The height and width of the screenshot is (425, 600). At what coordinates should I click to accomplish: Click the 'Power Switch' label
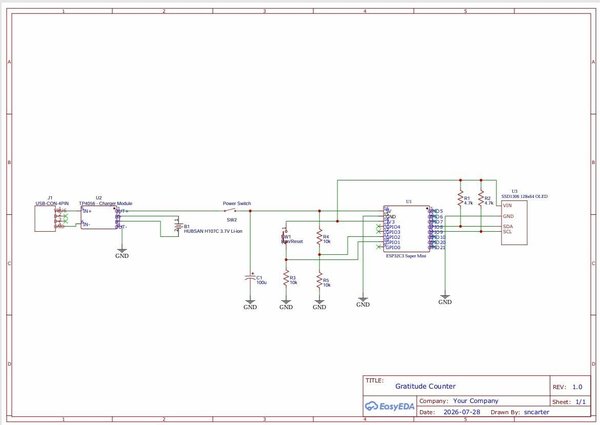pos(237,203)
